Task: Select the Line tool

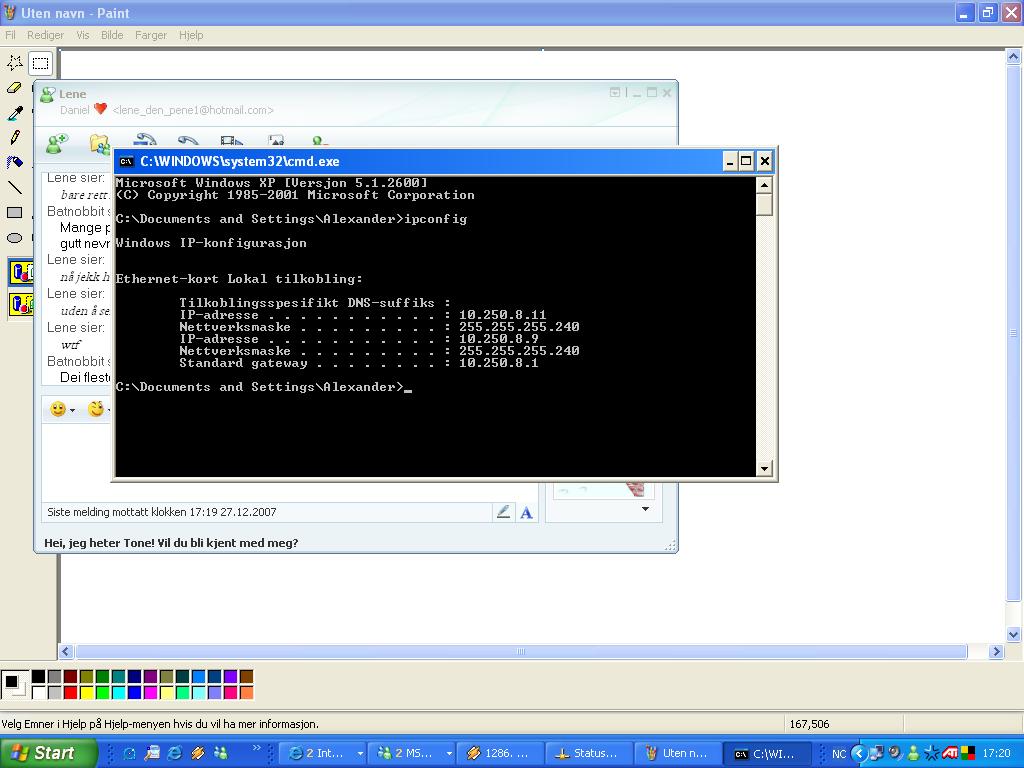Action: pyautogui.click(x=14, y=187)
